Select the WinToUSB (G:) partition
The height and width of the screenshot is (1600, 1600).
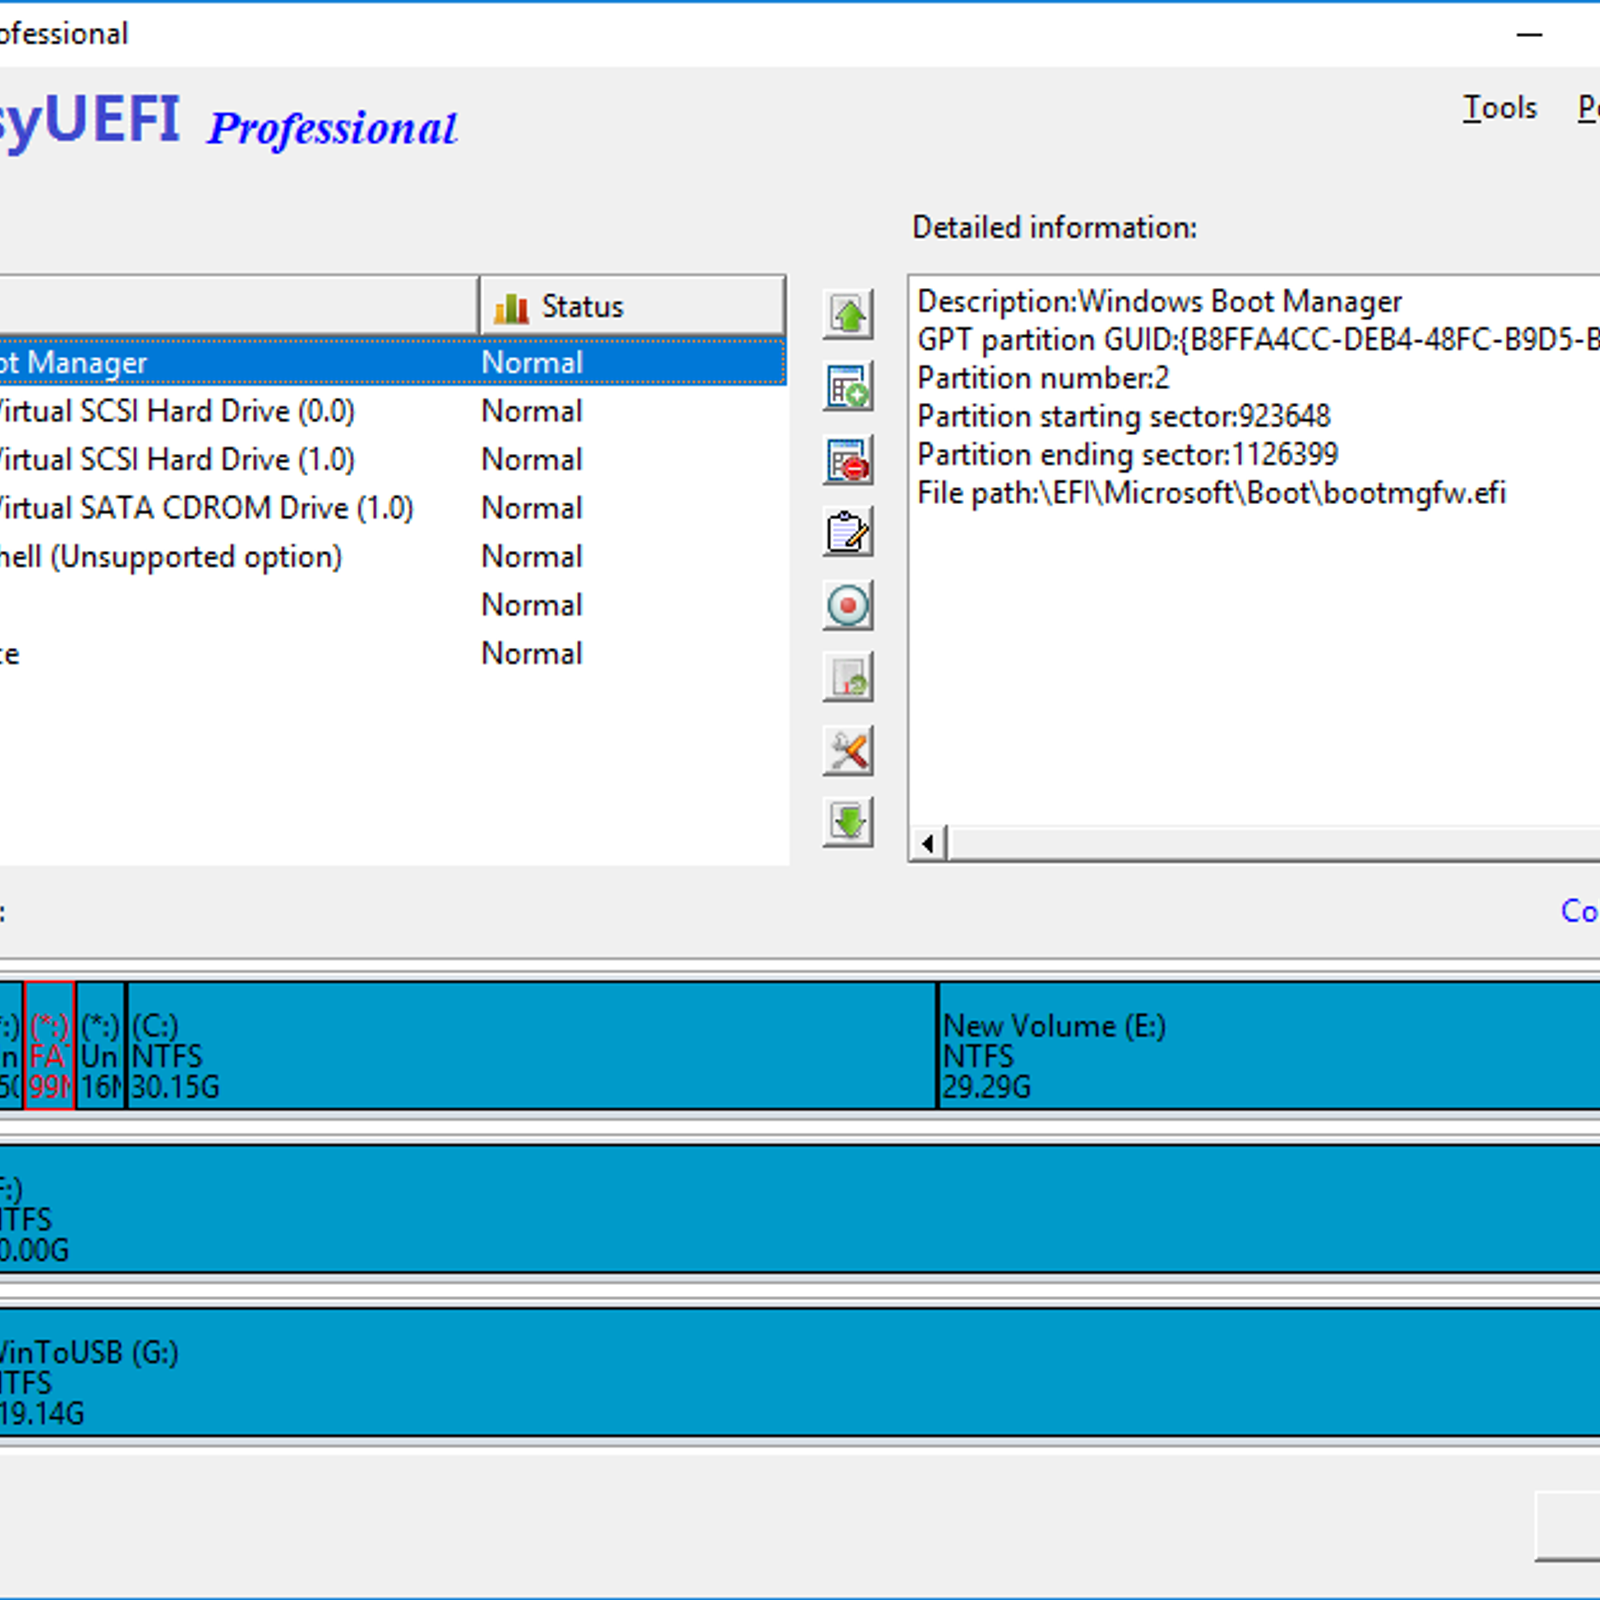click(x=800, y=1372)
